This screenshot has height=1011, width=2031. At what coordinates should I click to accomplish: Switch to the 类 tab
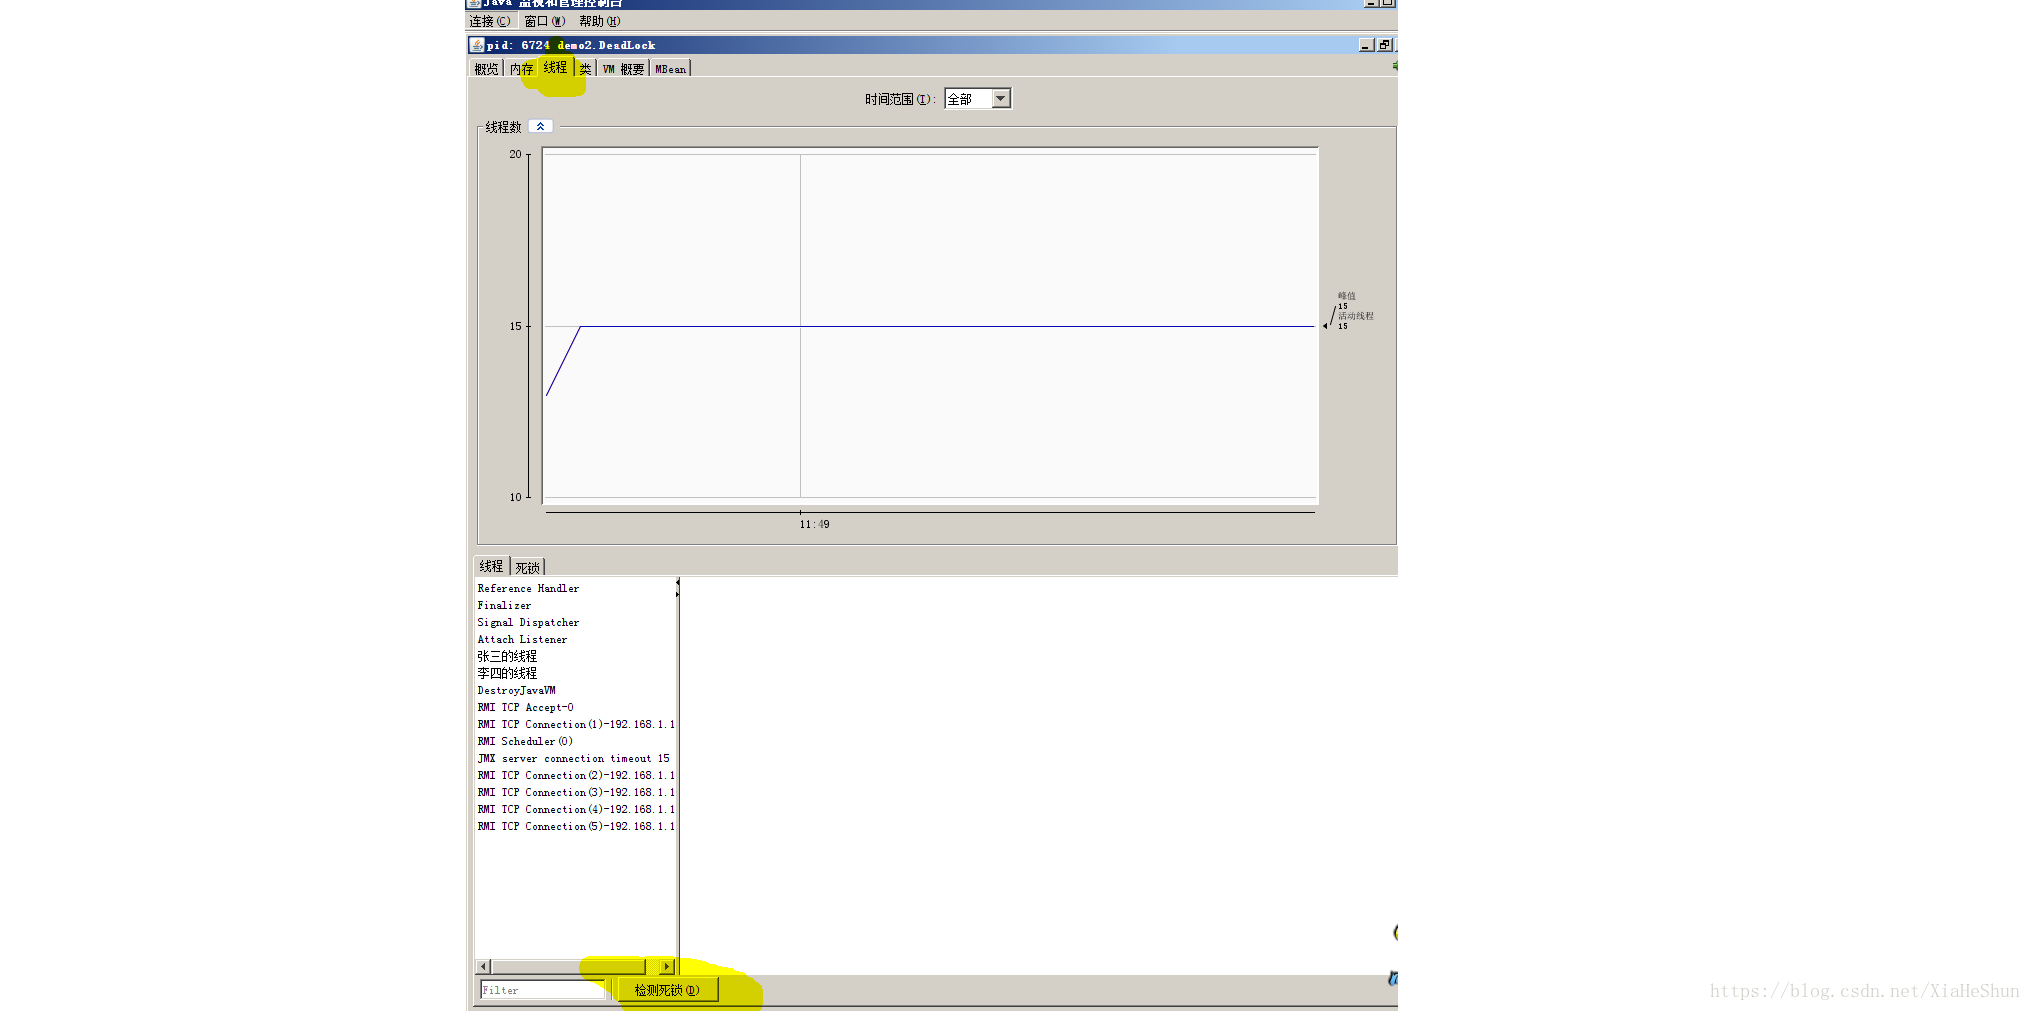[585, 69]
